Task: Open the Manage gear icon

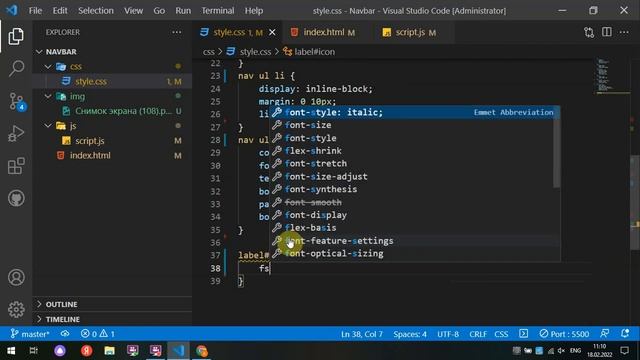Action: [16, 309]
